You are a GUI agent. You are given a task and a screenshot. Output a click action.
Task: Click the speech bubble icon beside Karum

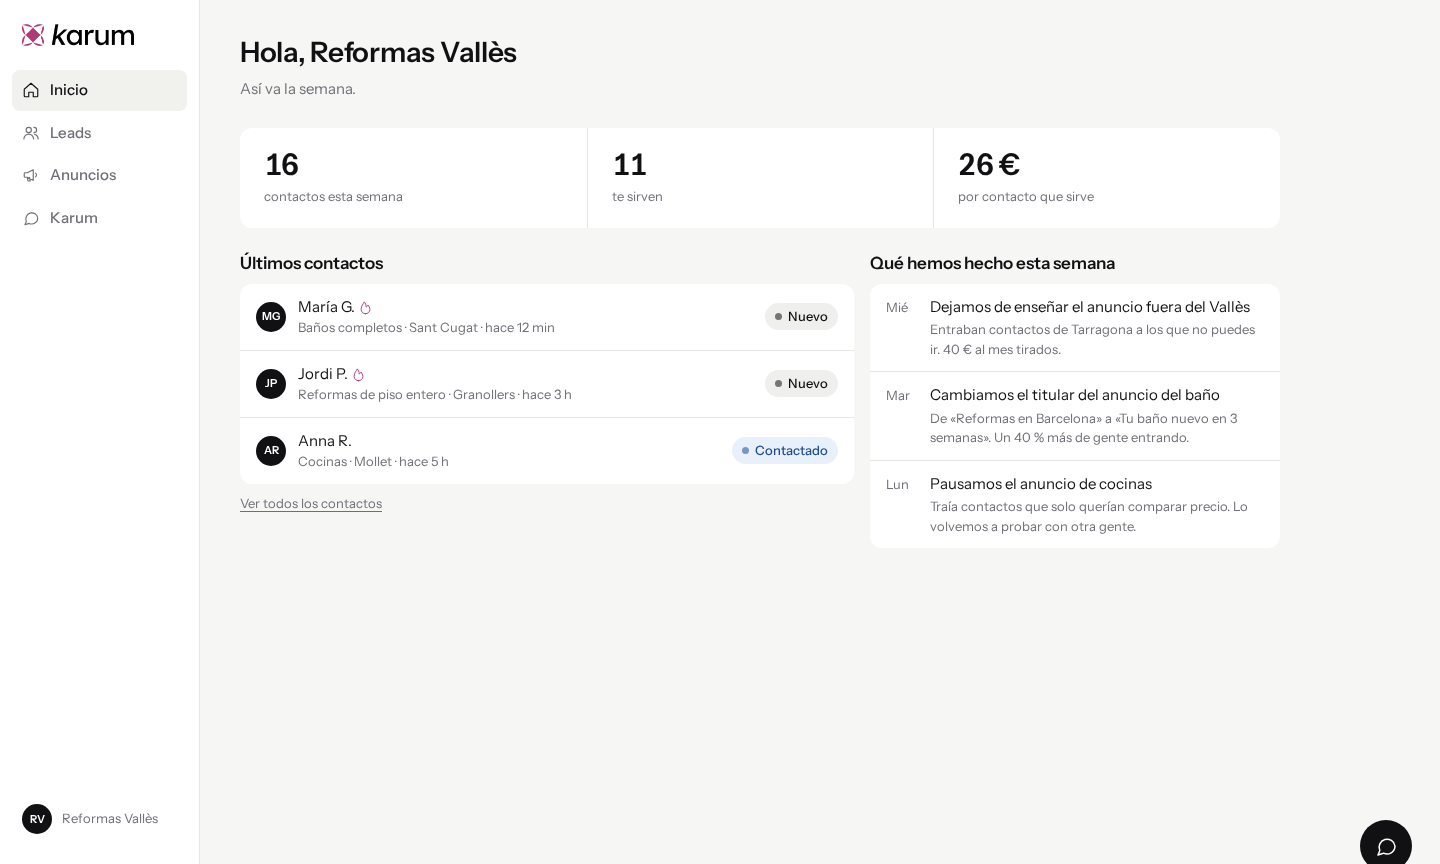(31, 218)
